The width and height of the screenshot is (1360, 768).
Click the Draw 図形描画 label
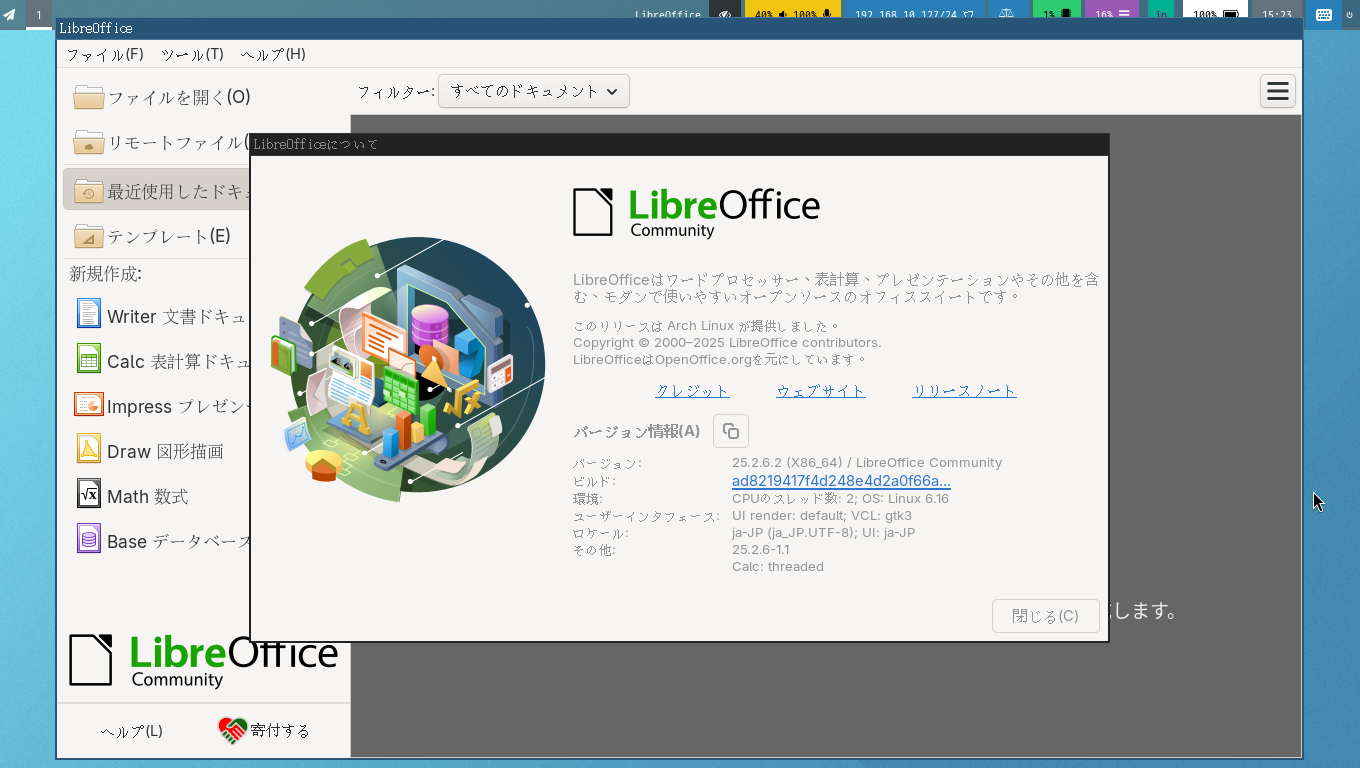(165, 451)
